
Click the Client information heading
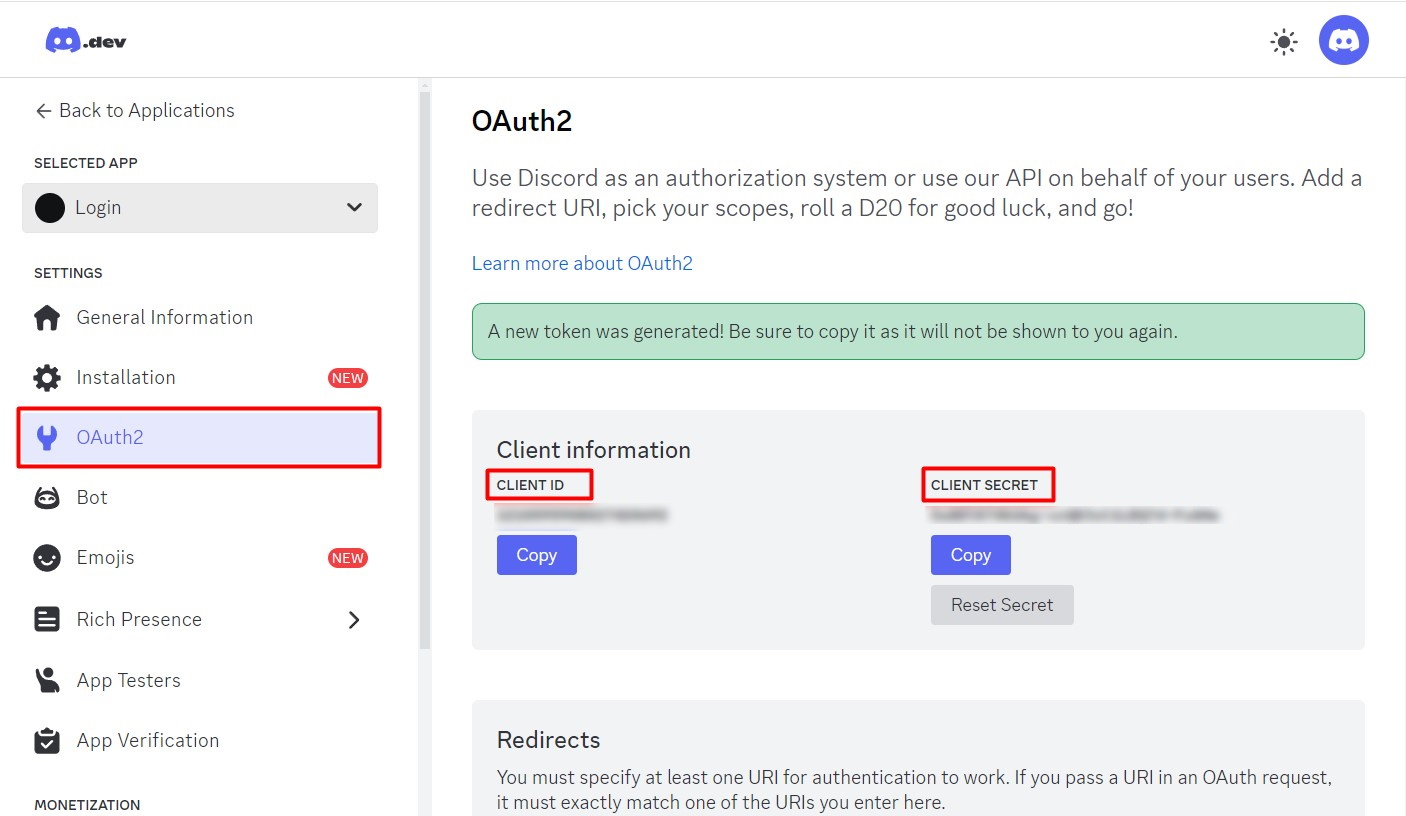pyautogui.click(x=594, y=450)
